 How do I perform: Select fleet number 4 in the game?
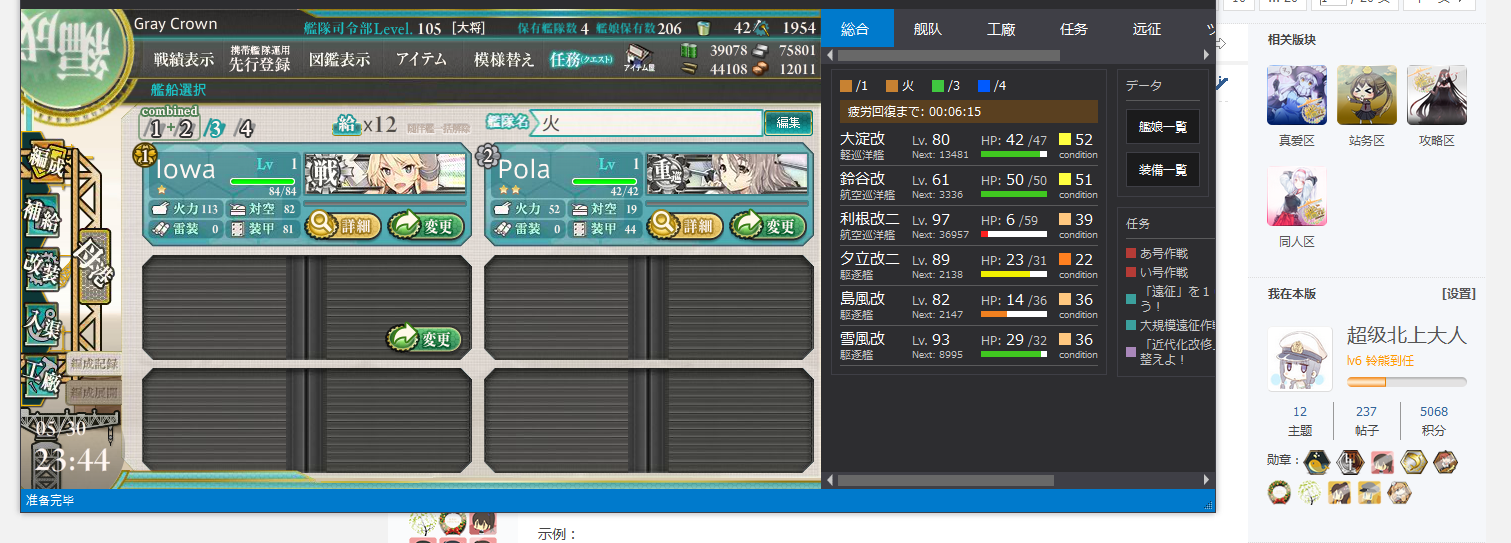(245, 128)
